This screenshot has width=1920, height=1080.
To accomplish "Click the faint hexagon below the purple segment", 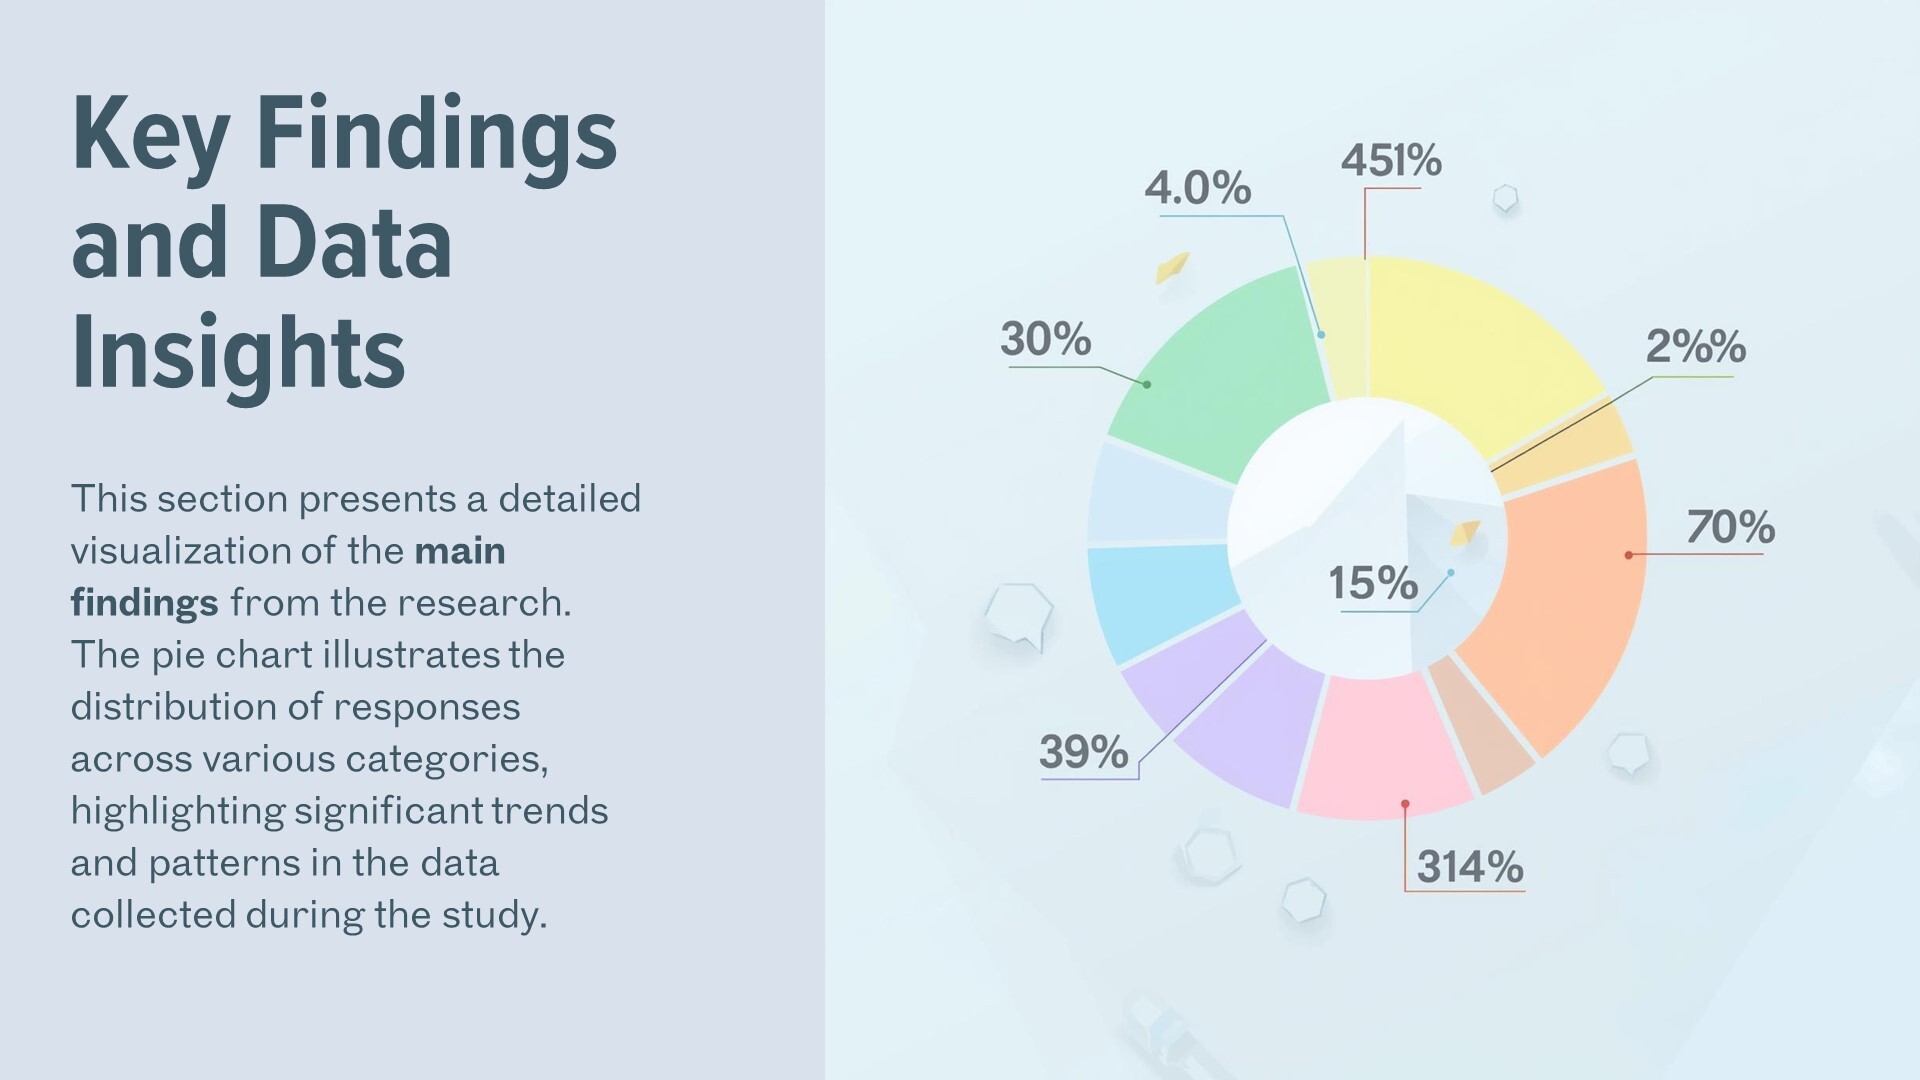I will click(1210, 855).
